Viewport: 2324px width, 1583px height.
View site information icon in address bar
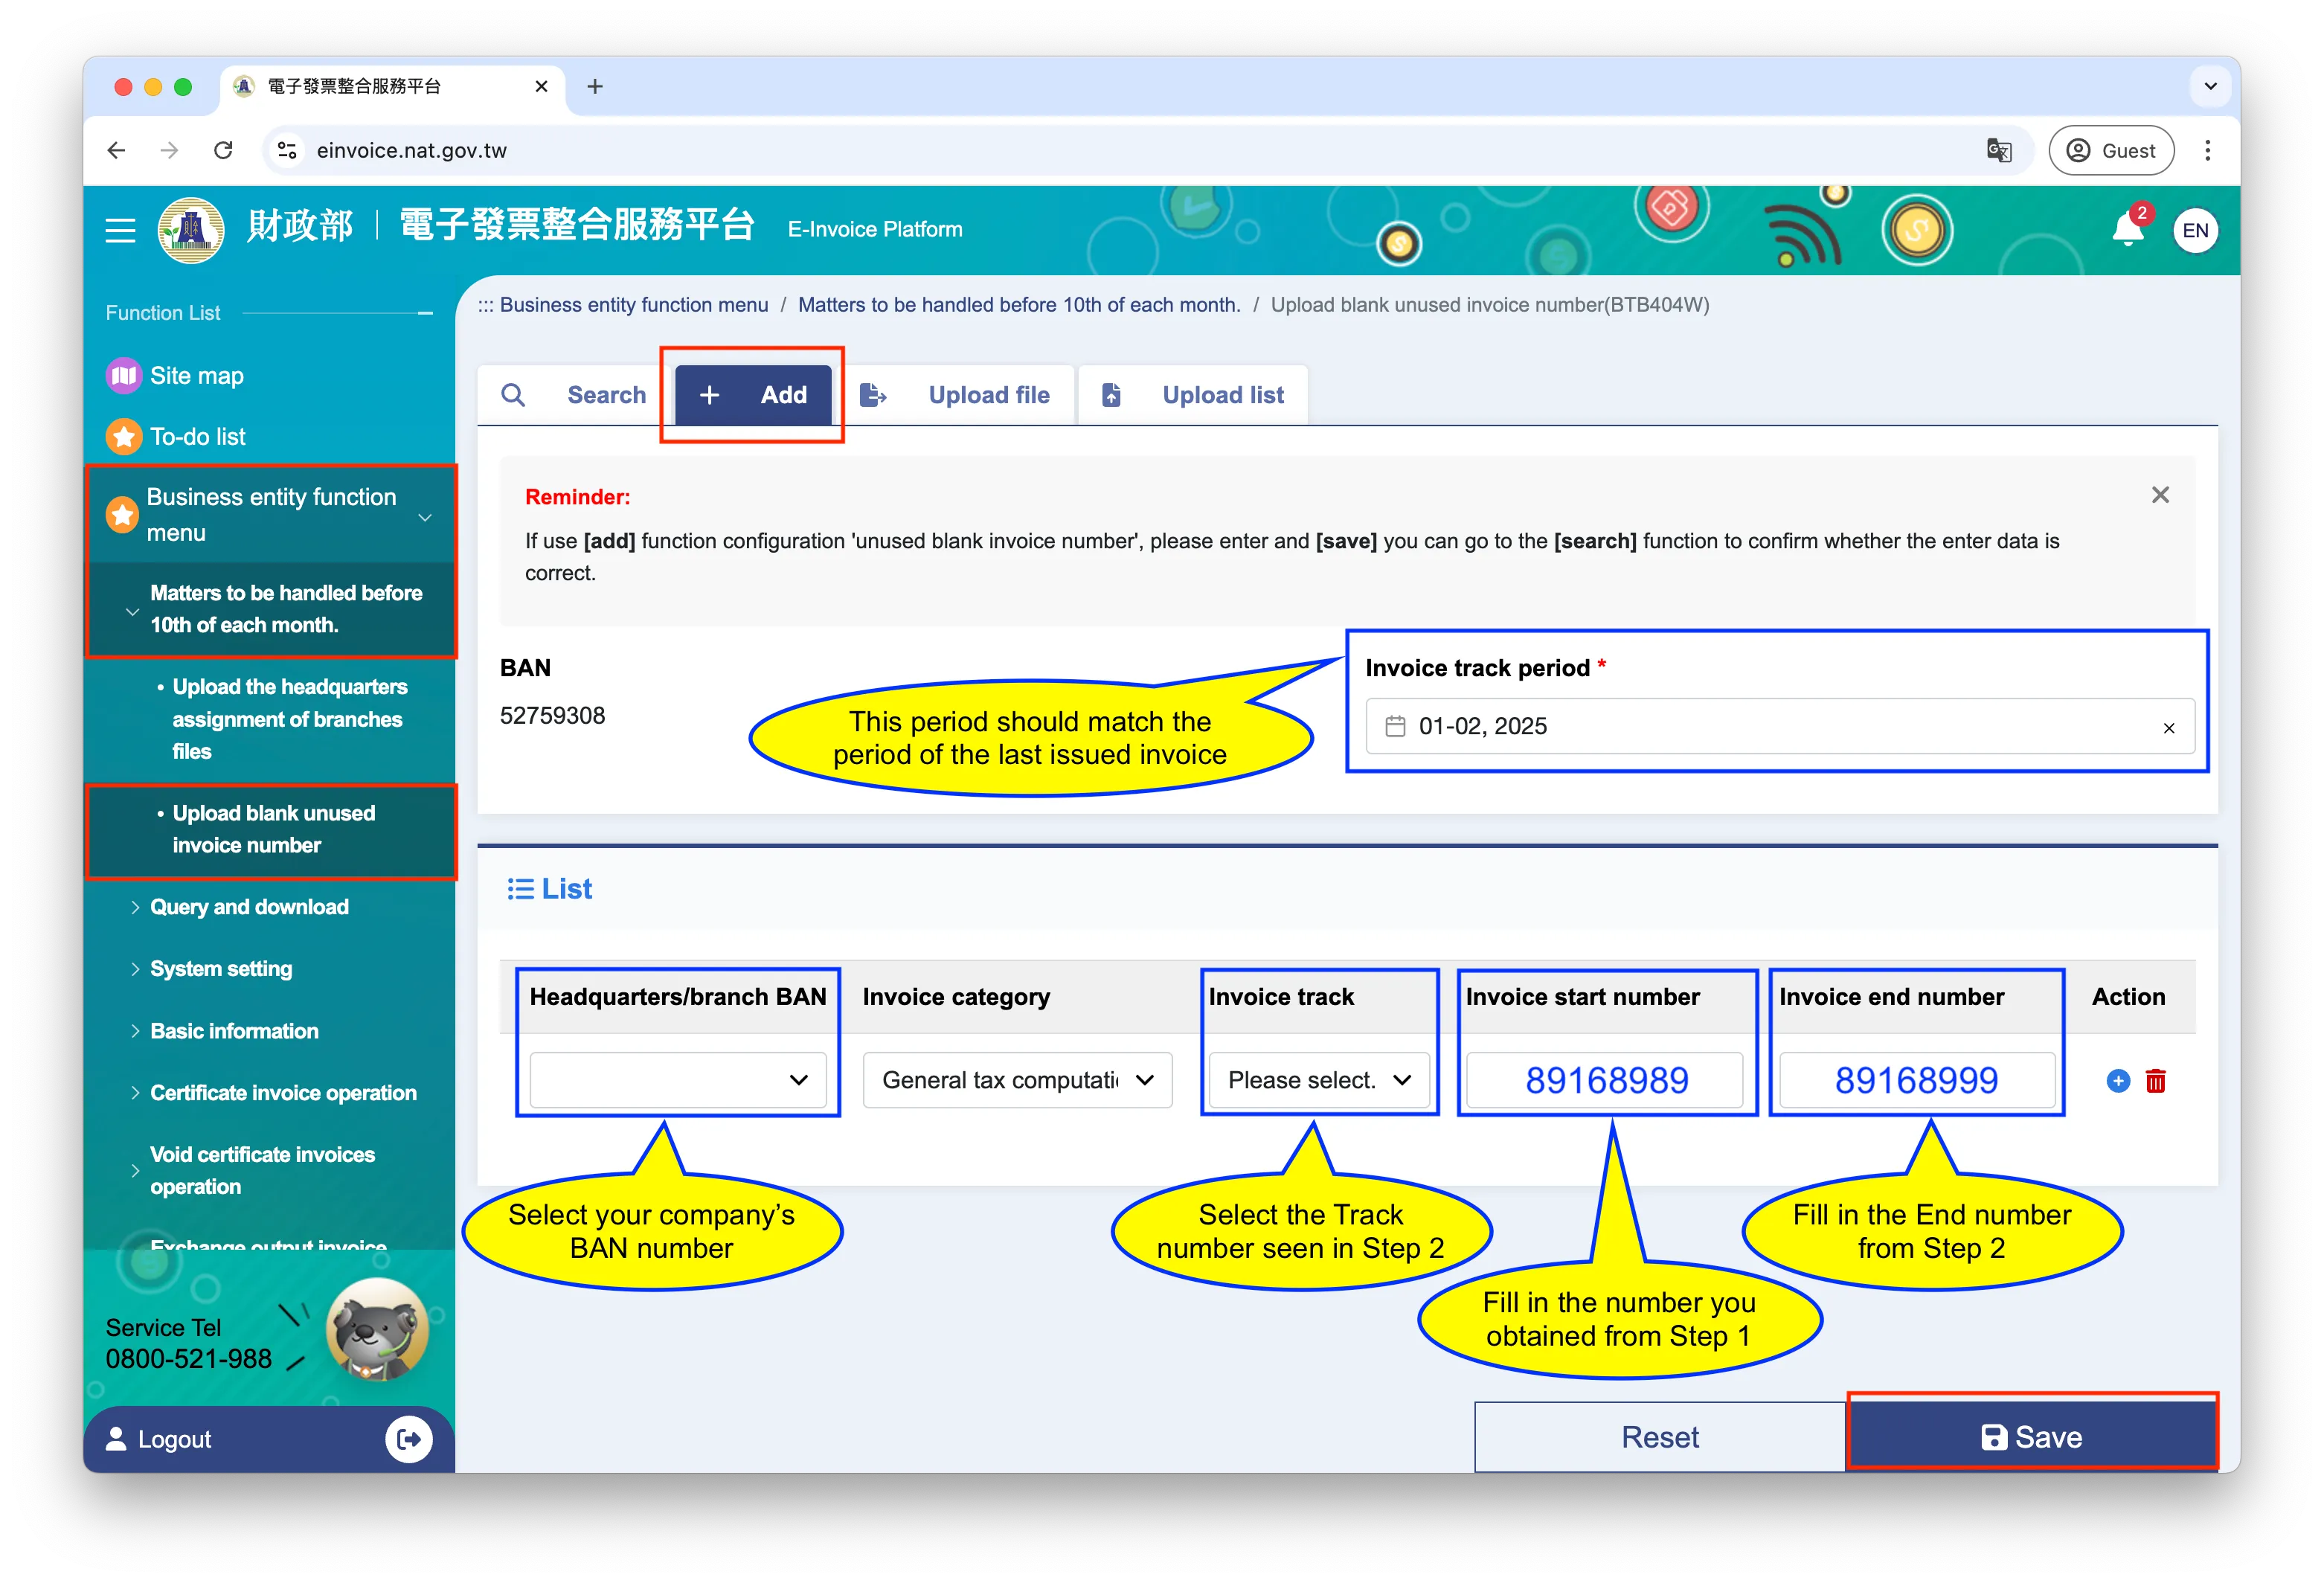(288, 150)
